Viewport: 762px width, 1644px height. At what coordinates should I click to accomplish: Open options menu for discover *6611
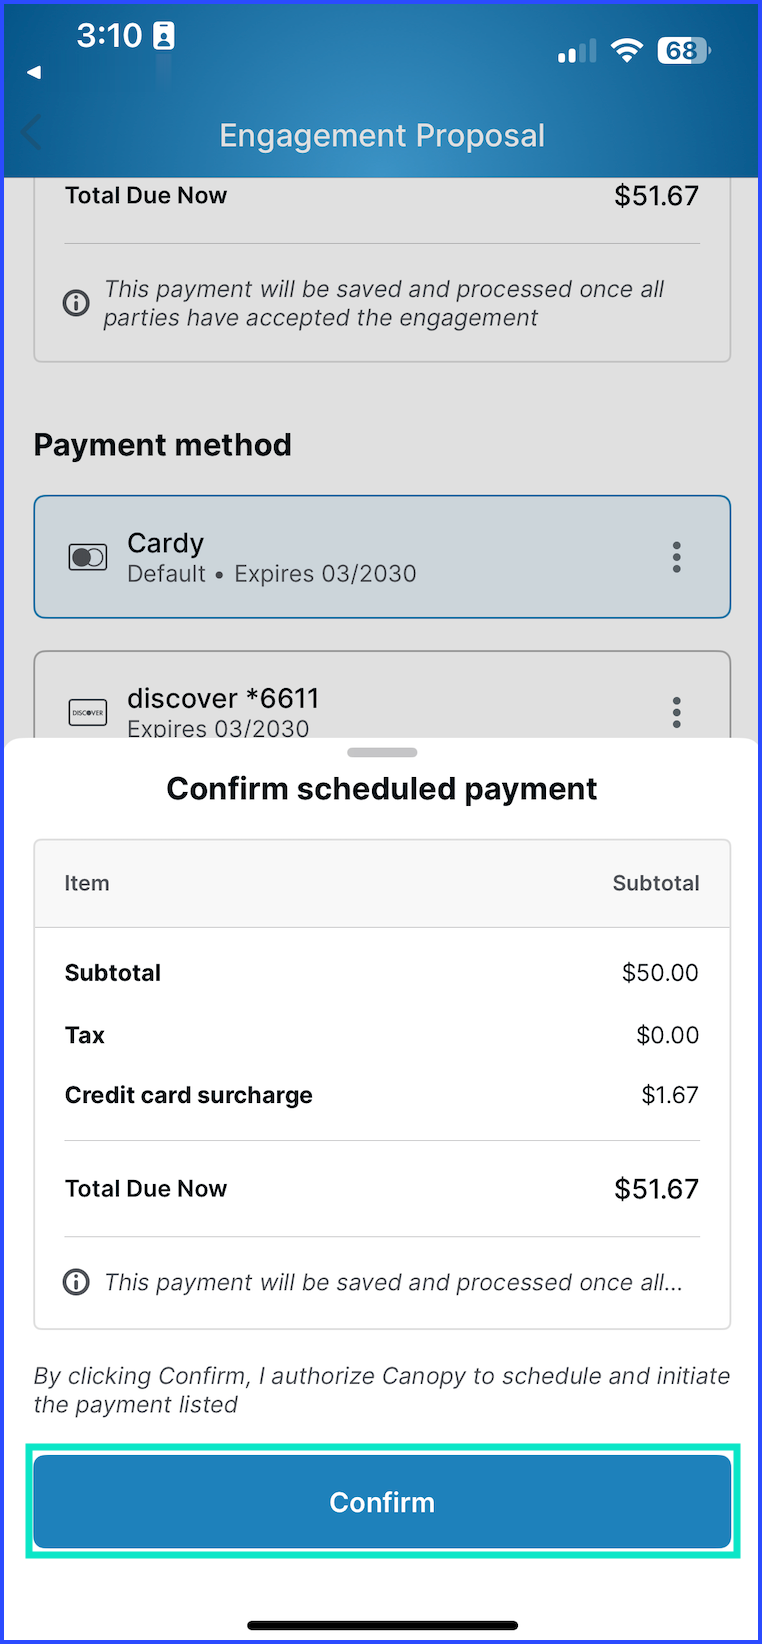(677, 712)
